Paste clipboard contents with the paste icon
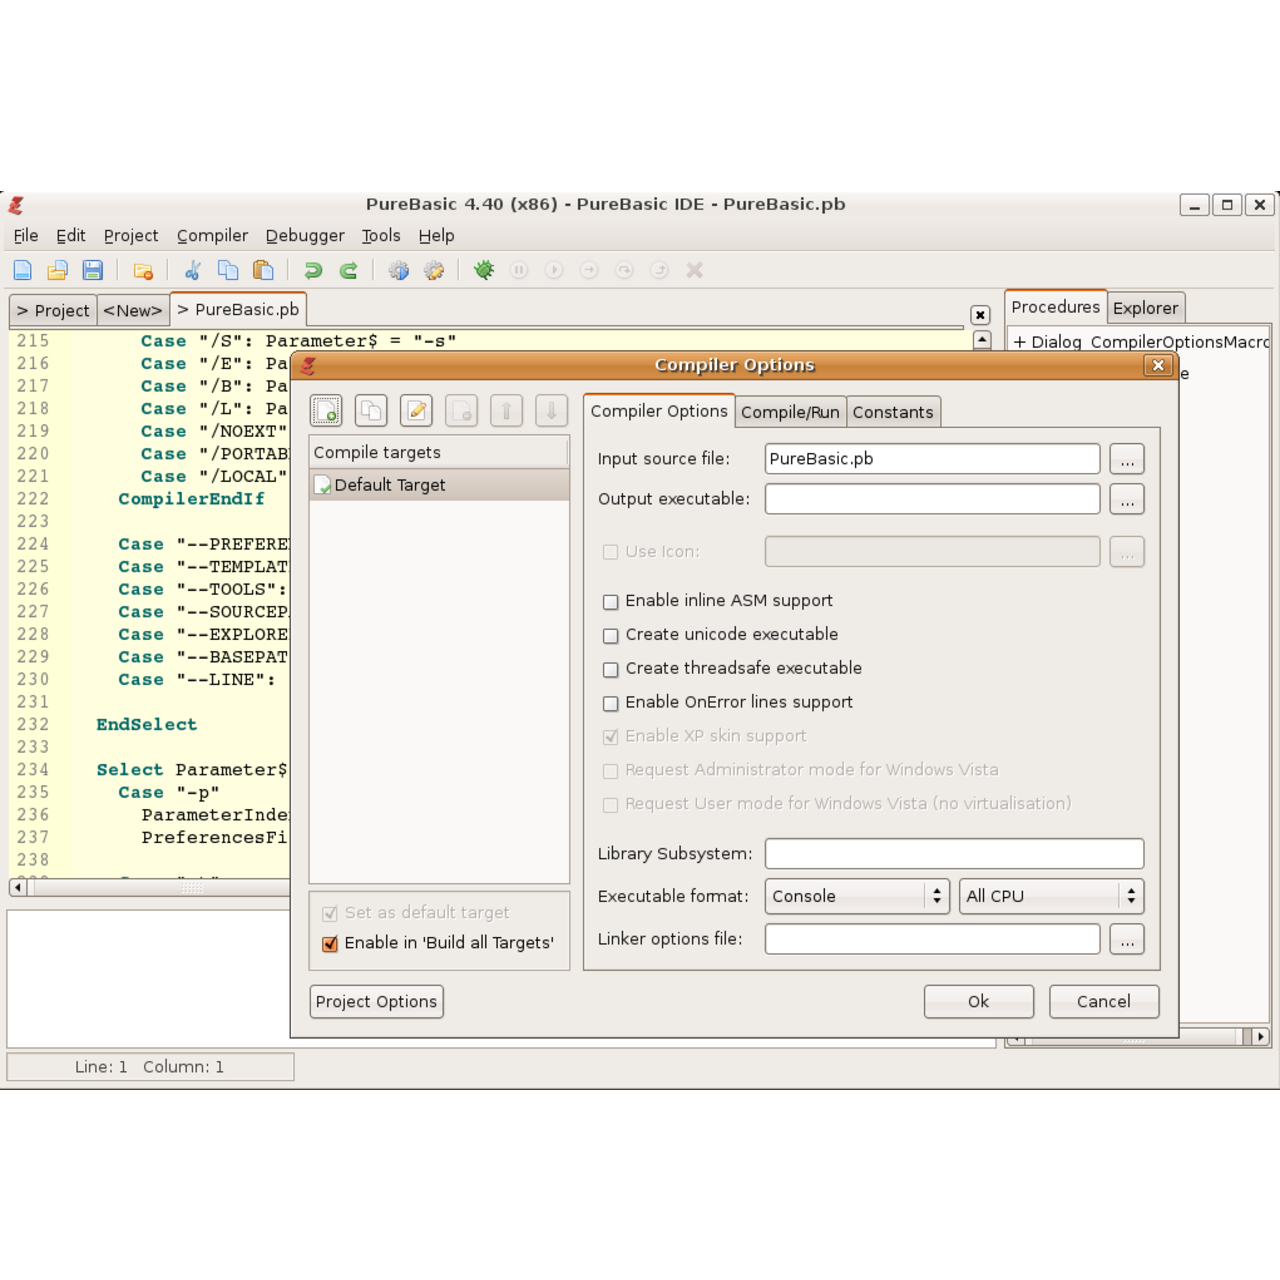 [x=263, y=270]
